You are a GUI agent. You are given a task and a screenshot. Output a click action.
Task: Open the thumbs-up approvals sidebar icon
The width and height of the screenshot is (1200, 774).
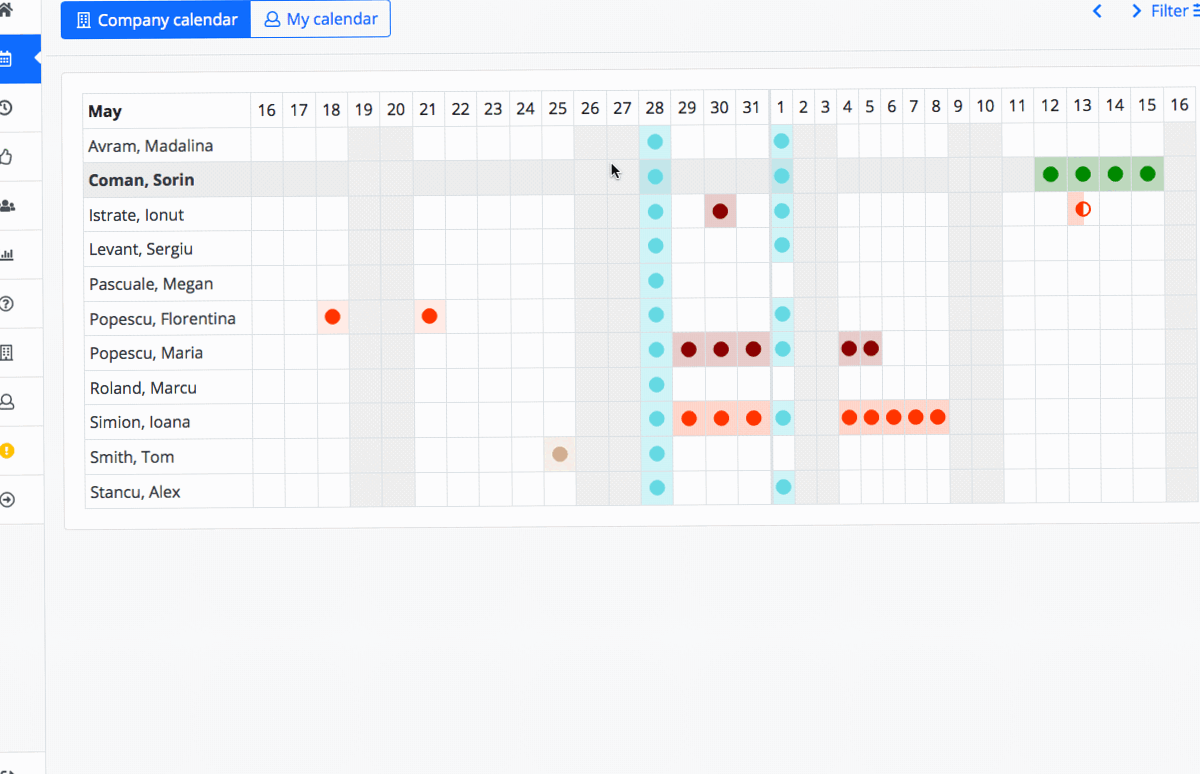pos(7,157)
